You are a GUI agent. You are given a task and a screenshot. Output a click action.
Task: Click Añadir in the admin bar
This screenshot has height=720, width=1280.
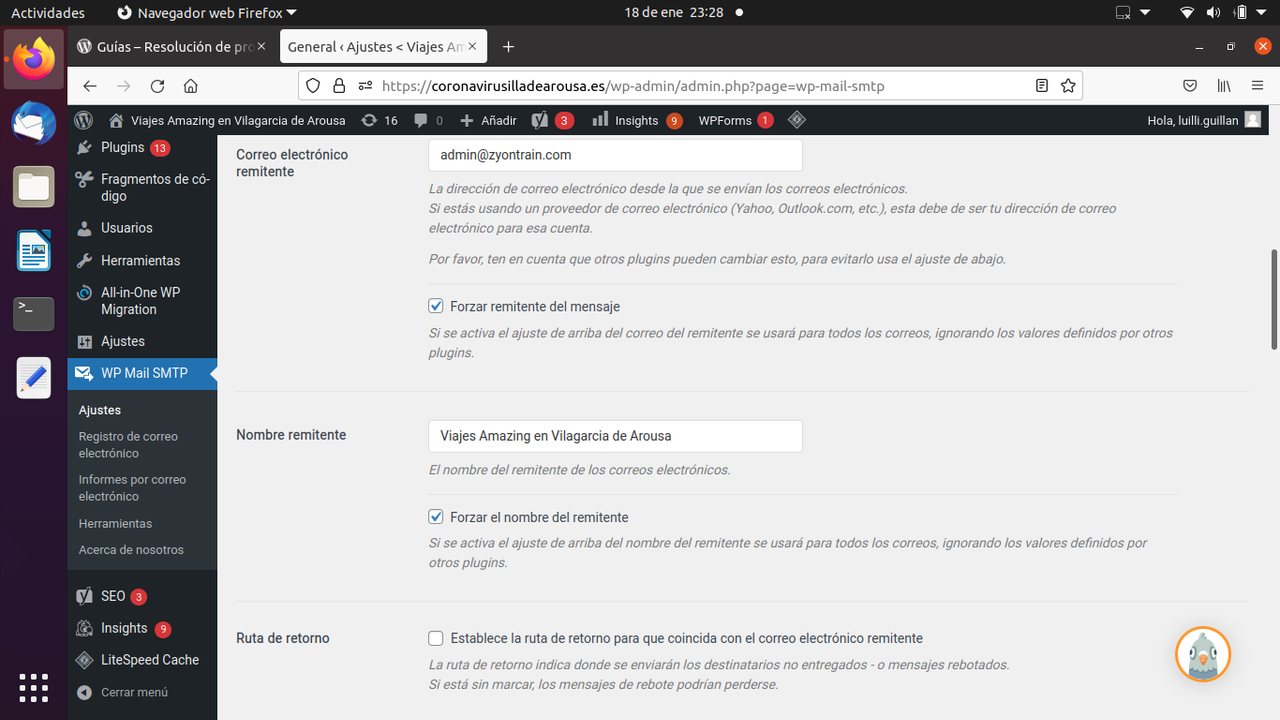click(x=488, y=120)
